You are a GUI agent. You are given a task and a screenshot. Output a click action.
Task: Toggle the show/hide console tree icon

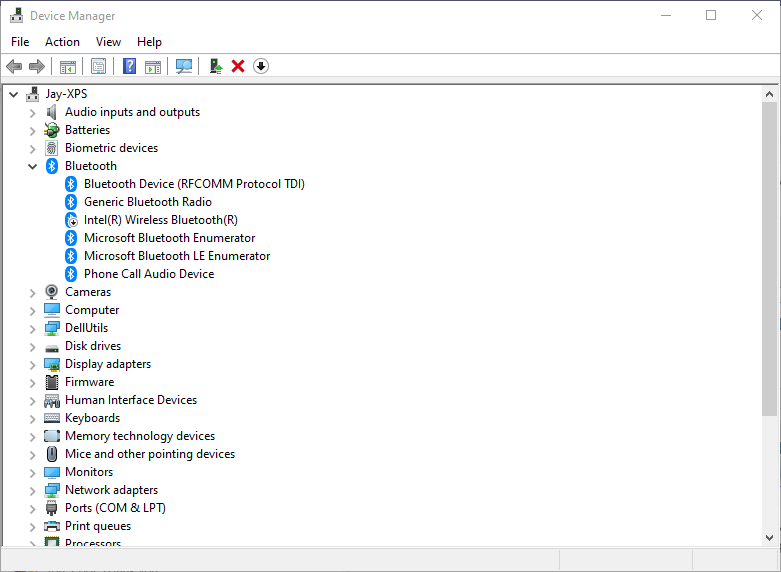click(68, 66)
